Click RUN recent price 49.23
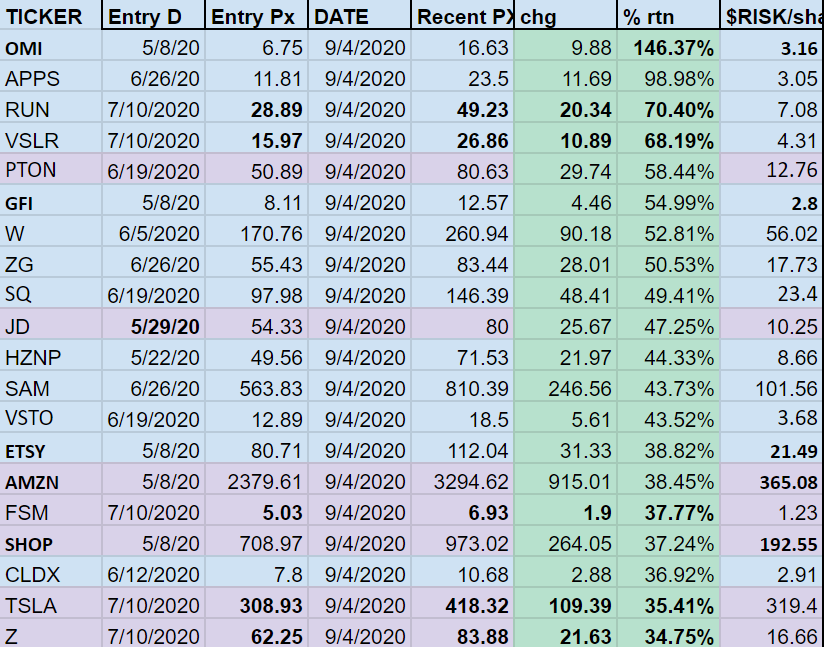 [x=462, y=107]
